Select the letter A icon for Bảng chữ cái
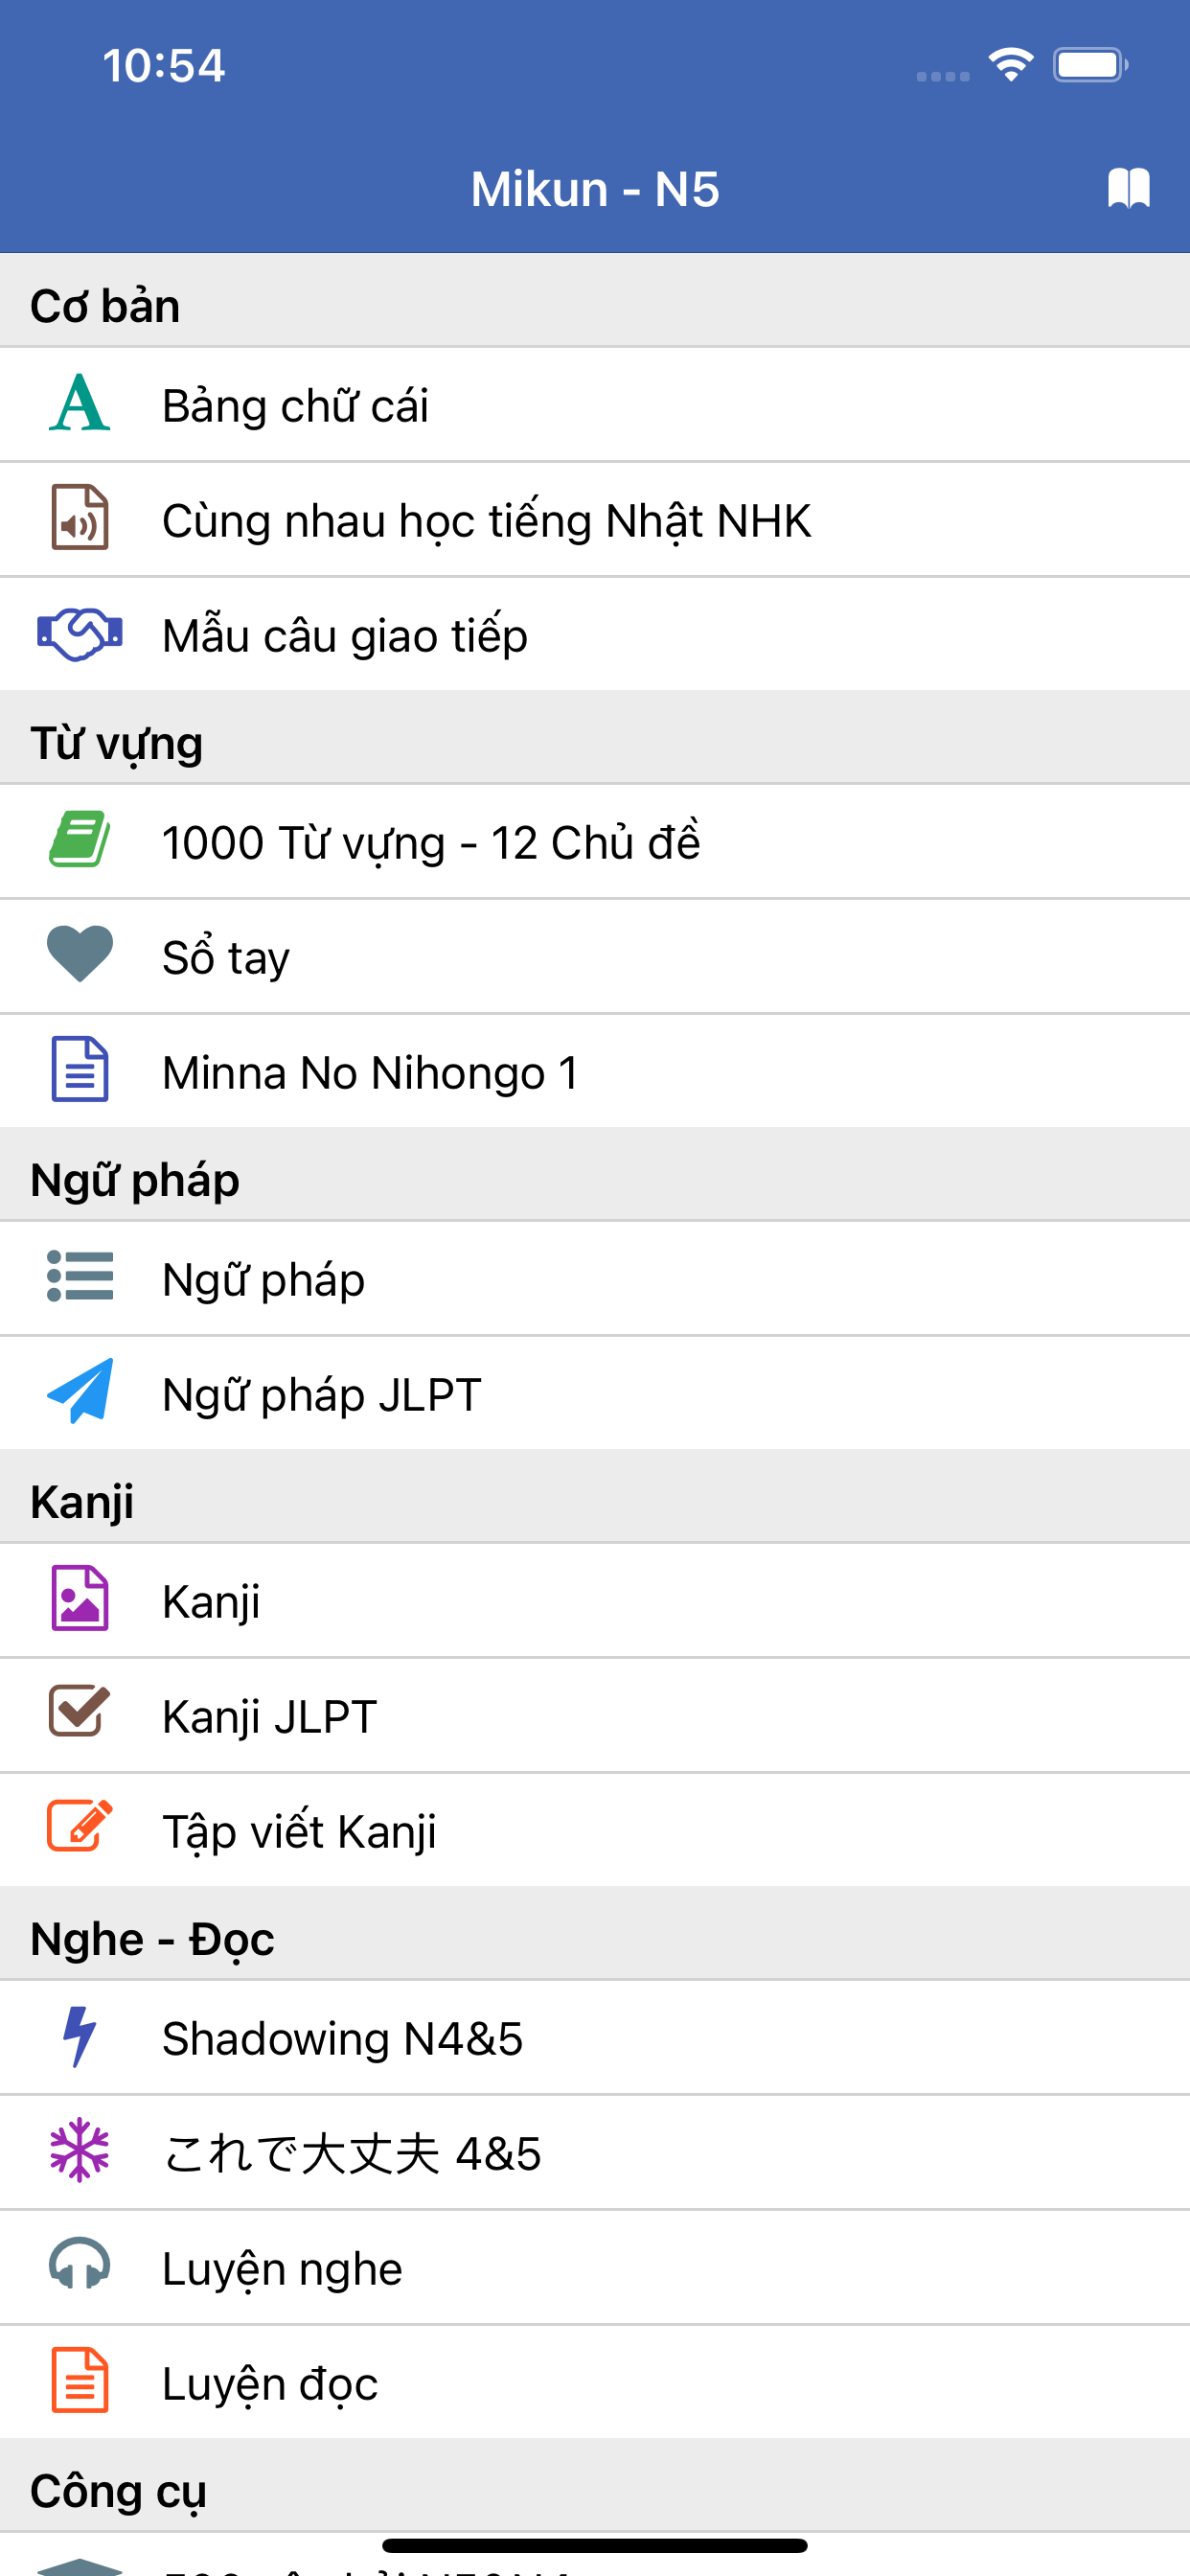Image resolution: width=1190 pixels, height=2576 pixels. coord(80,405)
